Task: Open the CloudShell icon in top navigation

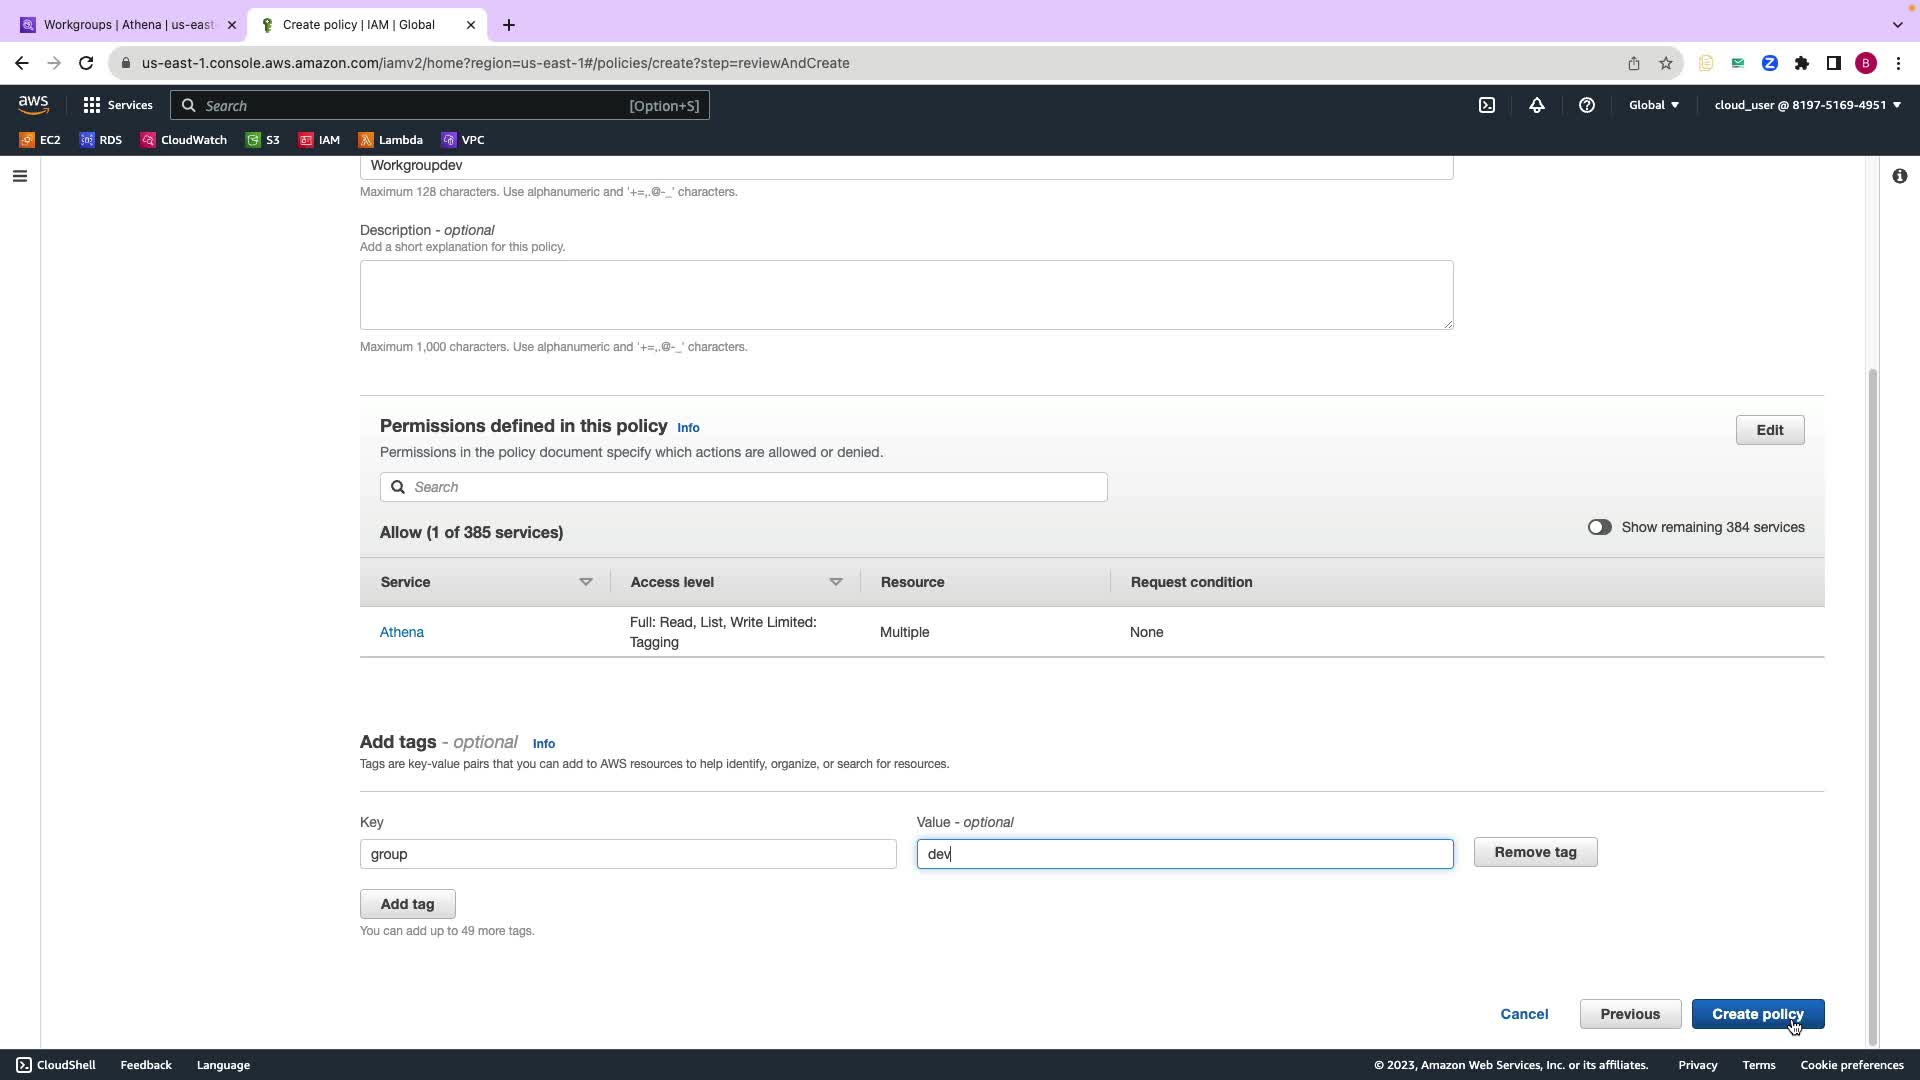Action: (1487, 105)
